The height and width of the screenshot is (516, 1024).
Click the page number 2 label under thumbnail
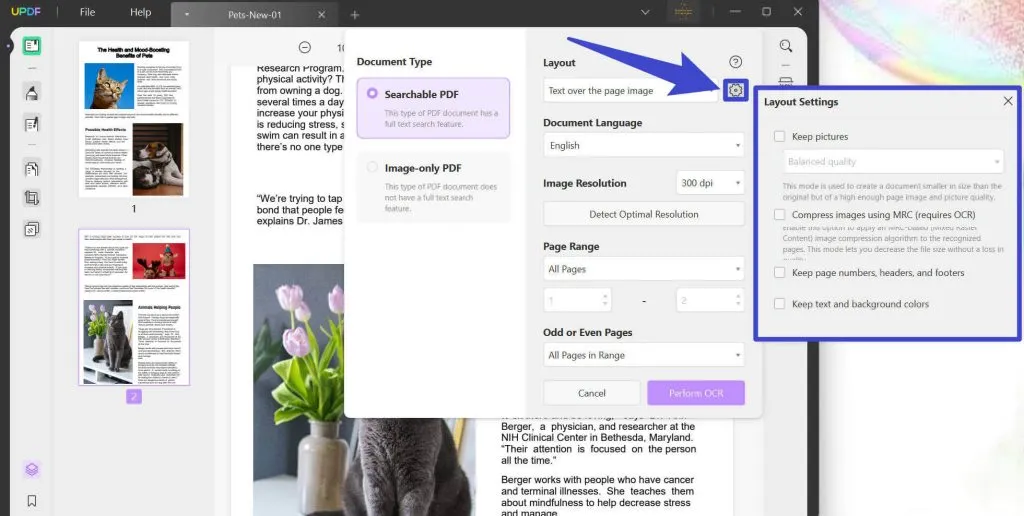pyautogui.click(x=134, y=396)
